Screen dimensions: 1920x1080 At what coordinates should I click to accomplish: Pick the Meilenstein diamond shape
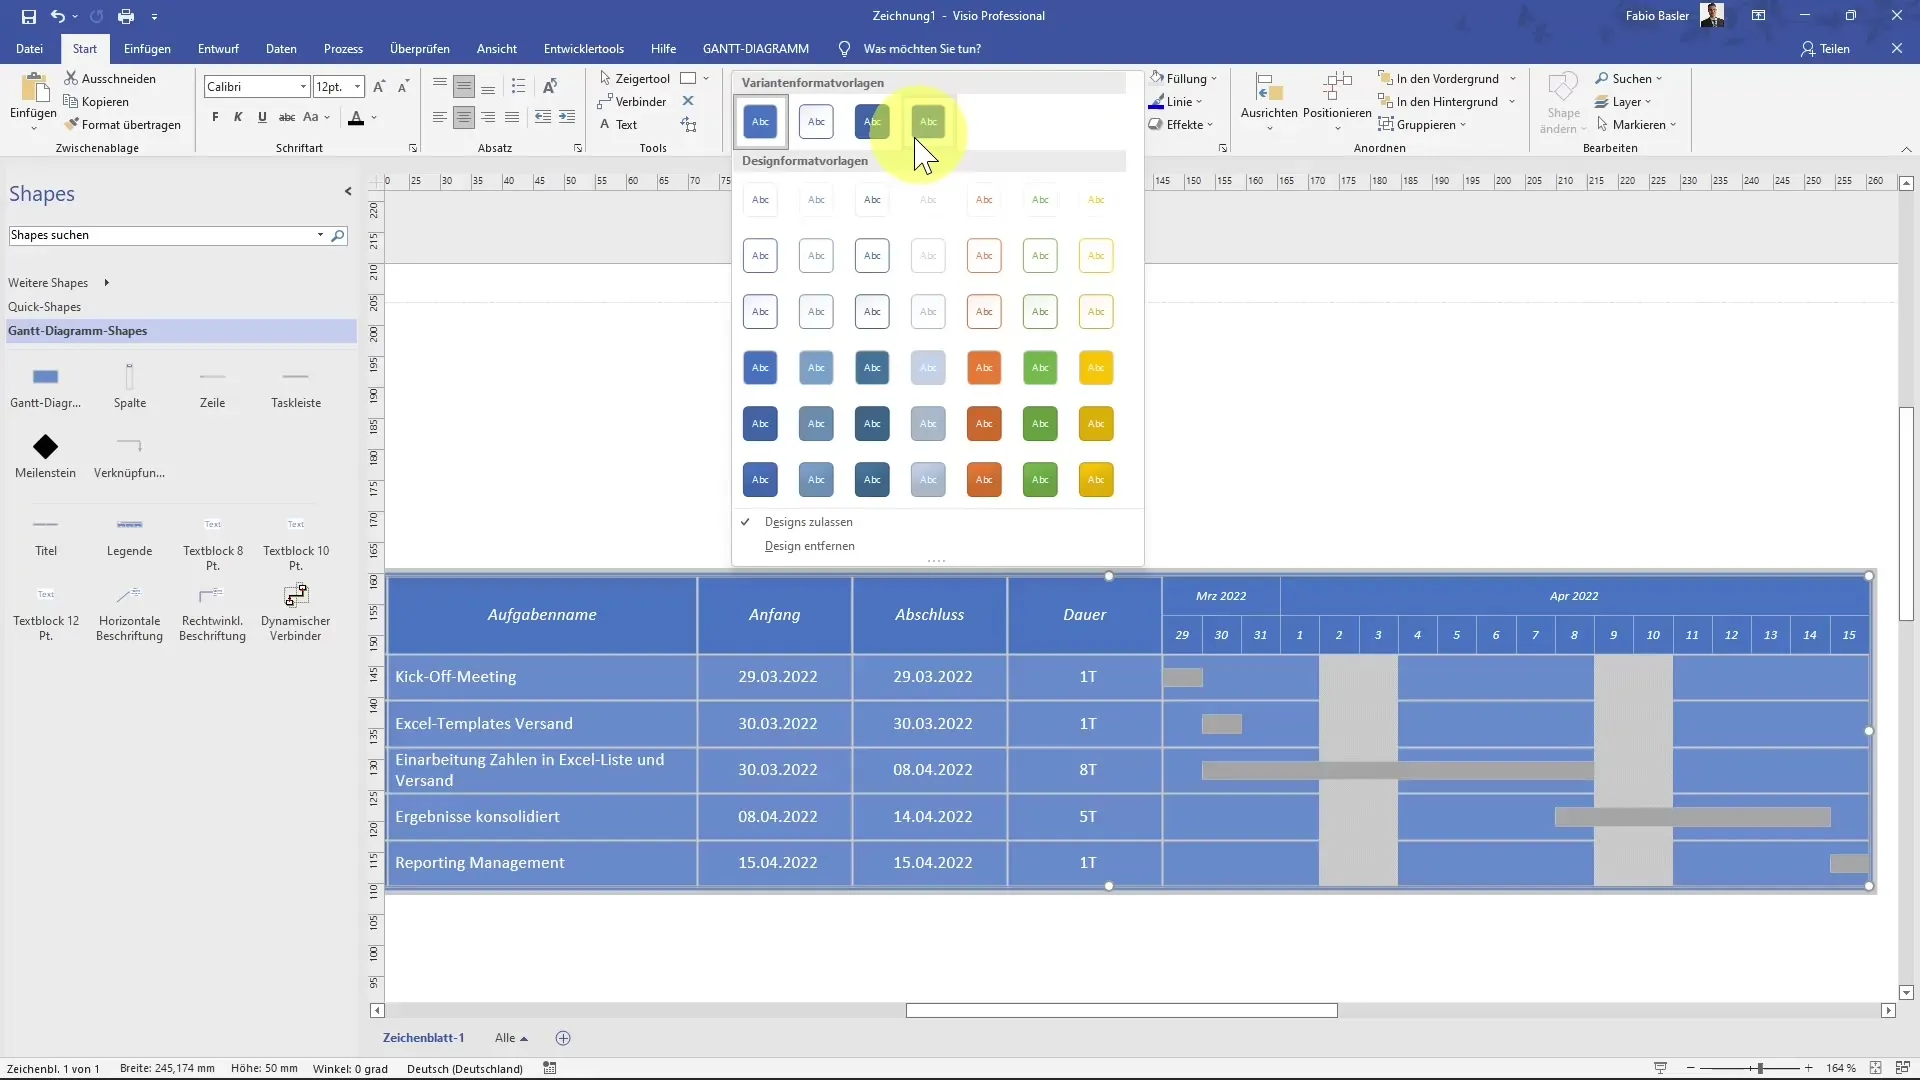coord(45,456)
